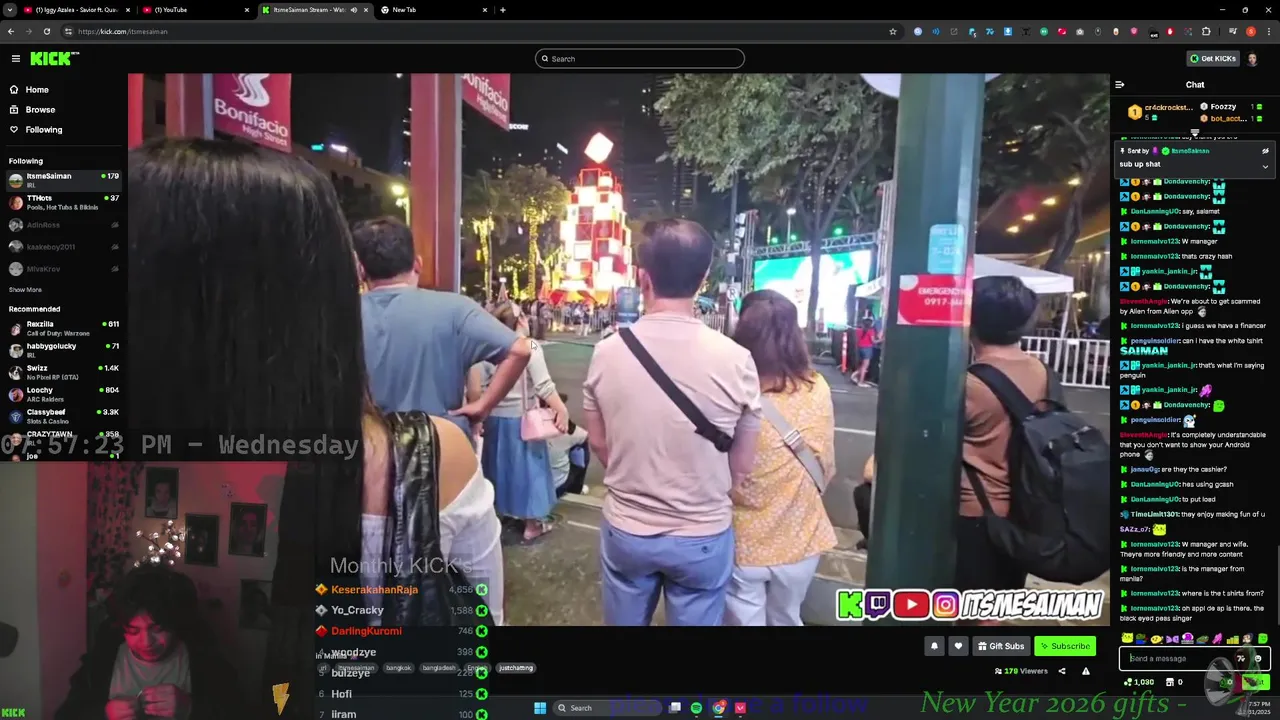The image size is (1280, 720).
Task: Open the user profile avatar menu
Action: pyautogui.click(x=1253, y=59)
